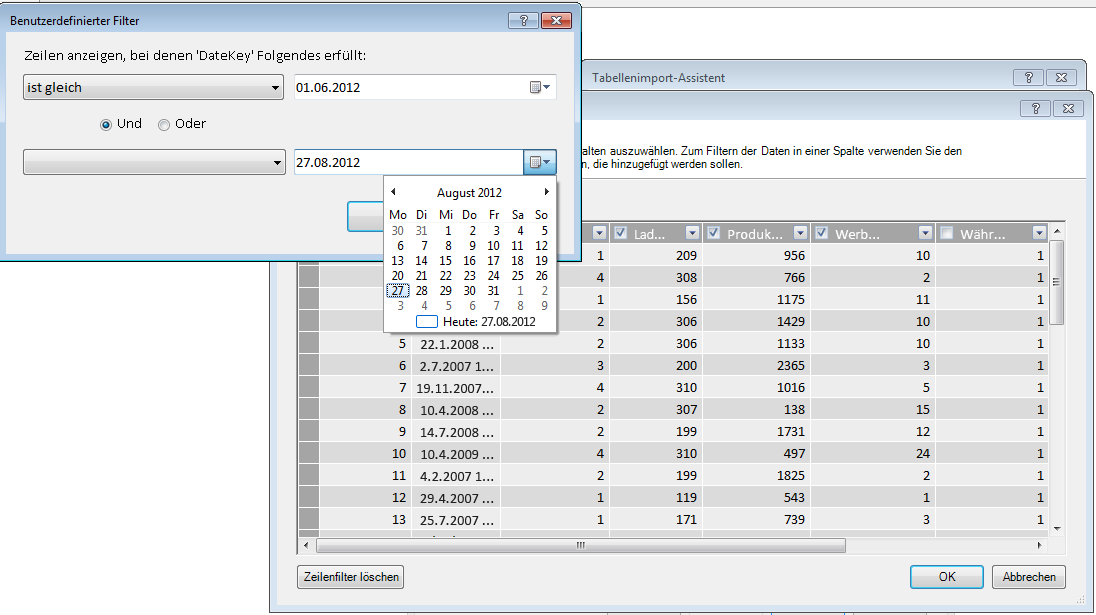The image size is (1096, 615).
Task: Open filter dropdown for Werb... column
Action: click(x=925, y=233)
